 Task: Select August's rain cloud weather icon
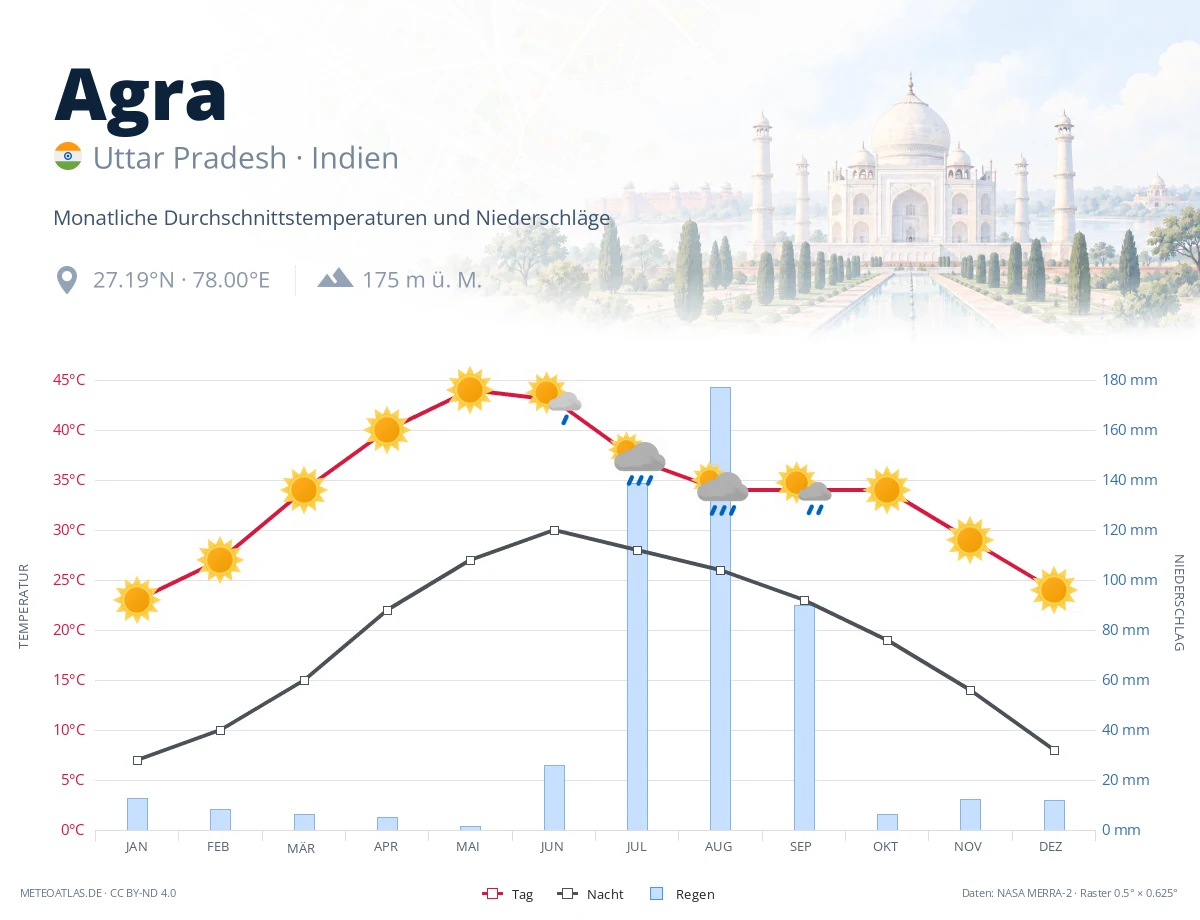[x=721, y=489]
